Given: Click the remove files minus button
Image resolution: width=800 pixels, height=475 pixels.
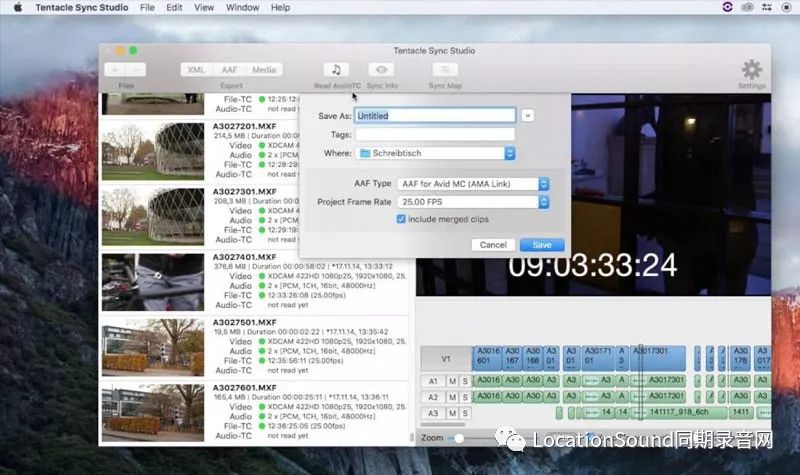Looking at the screenshot, I should tap(136, 69).
